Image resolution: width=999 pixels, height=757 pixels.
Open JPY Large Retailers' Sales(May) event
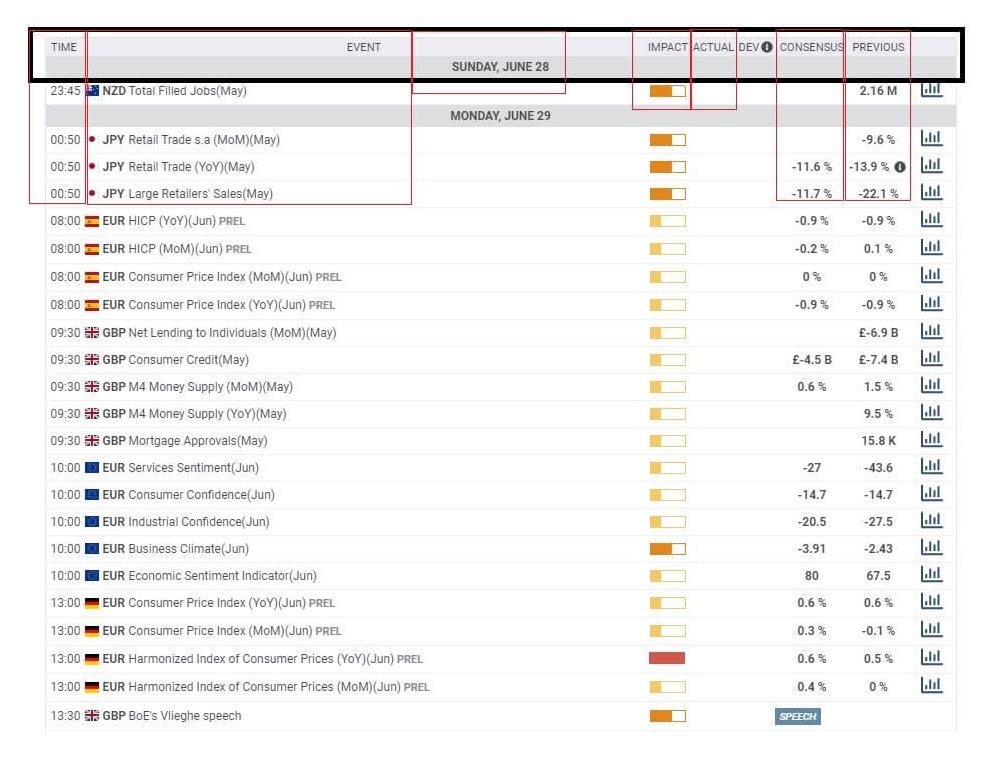[187, 194]
